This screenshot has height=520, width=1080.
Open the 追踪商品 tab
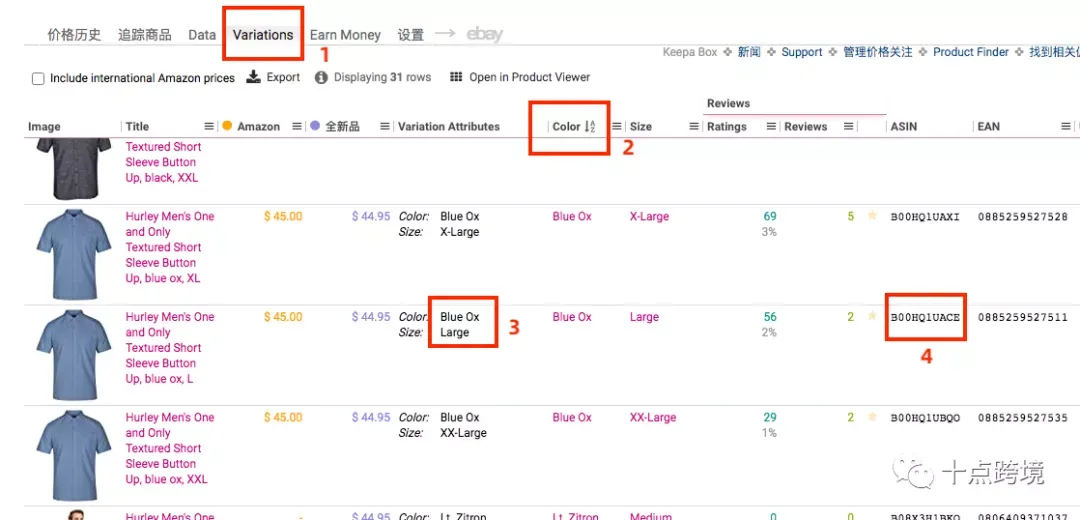pos(145,34)
